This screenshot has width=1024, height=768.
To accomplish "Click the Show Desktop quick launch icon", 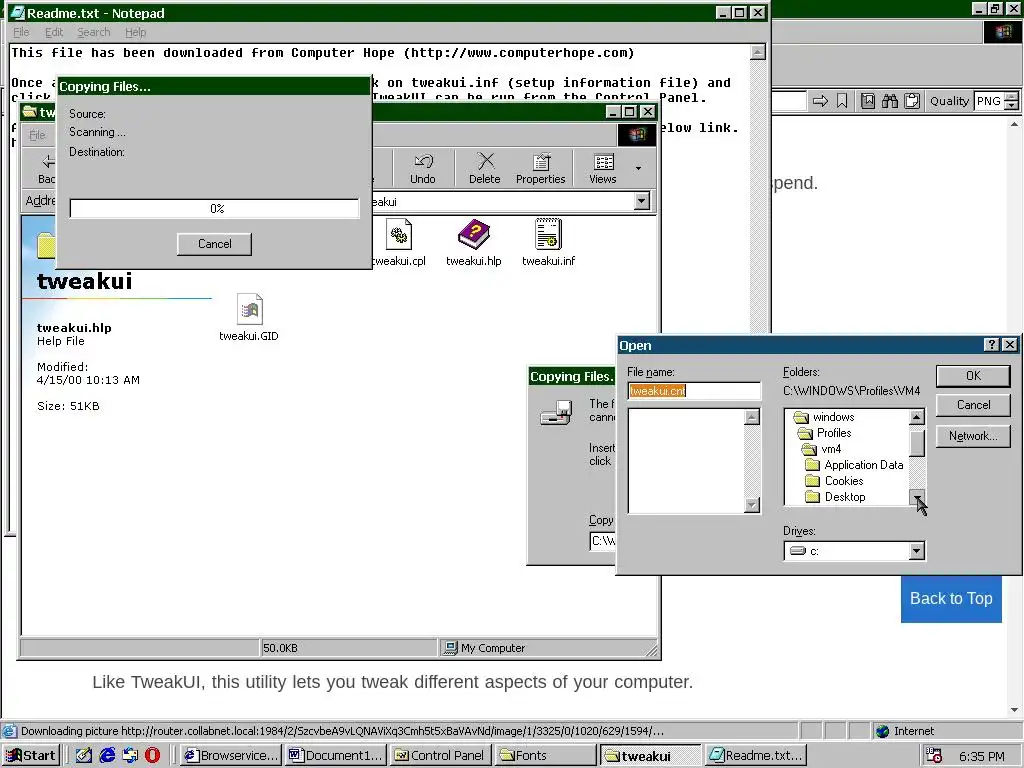I will click(x=84, y=755).
